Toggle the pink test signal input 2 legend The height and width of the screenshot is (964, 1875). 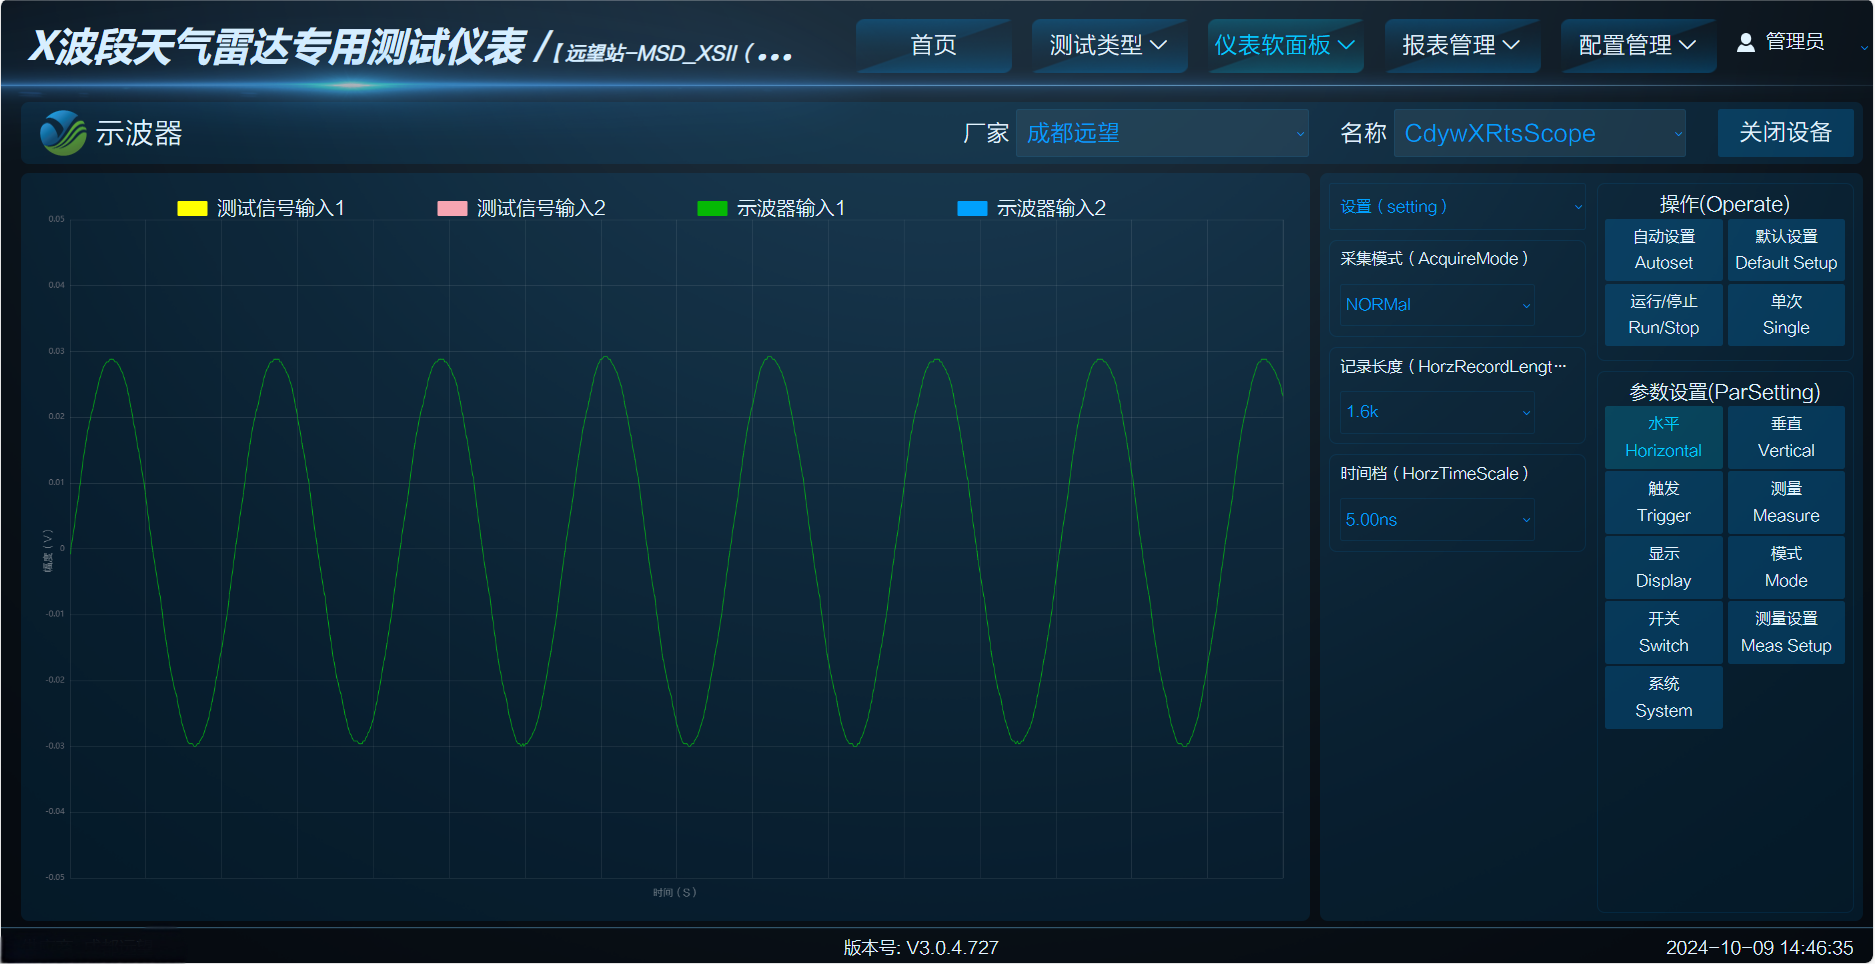[x=521, y=208]
